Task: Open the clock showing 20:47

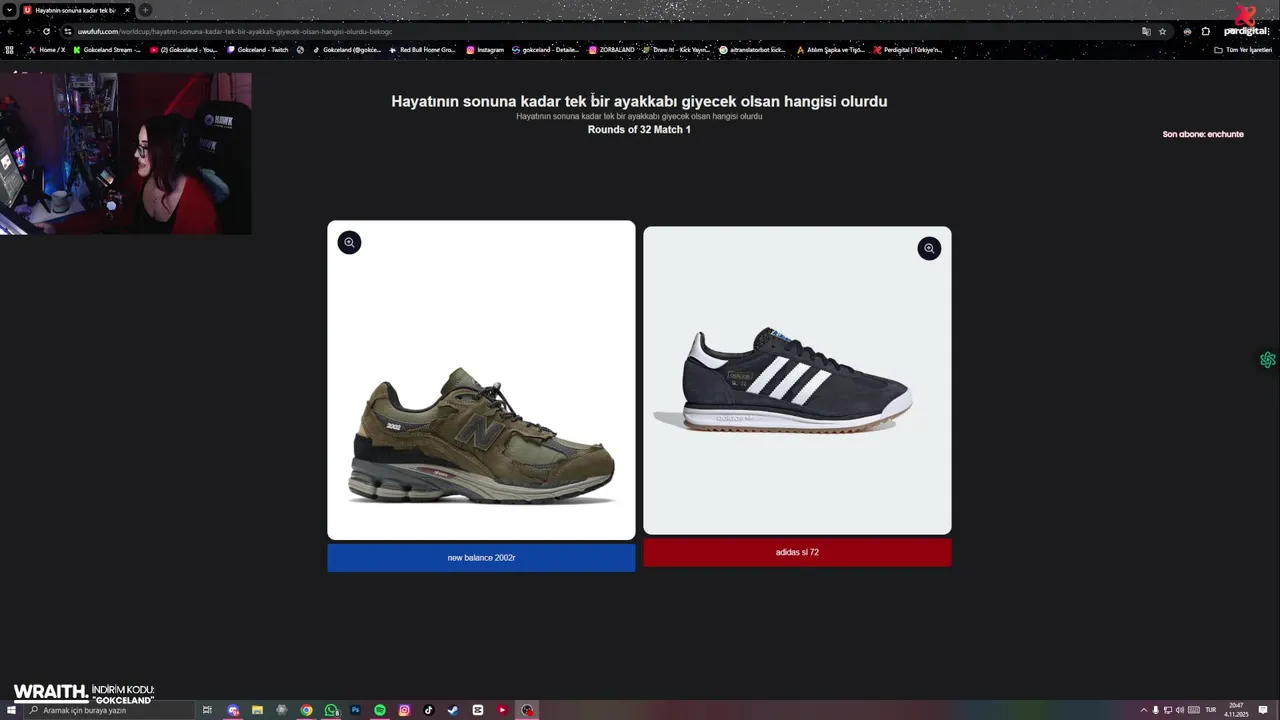Action: (1237, 710)
